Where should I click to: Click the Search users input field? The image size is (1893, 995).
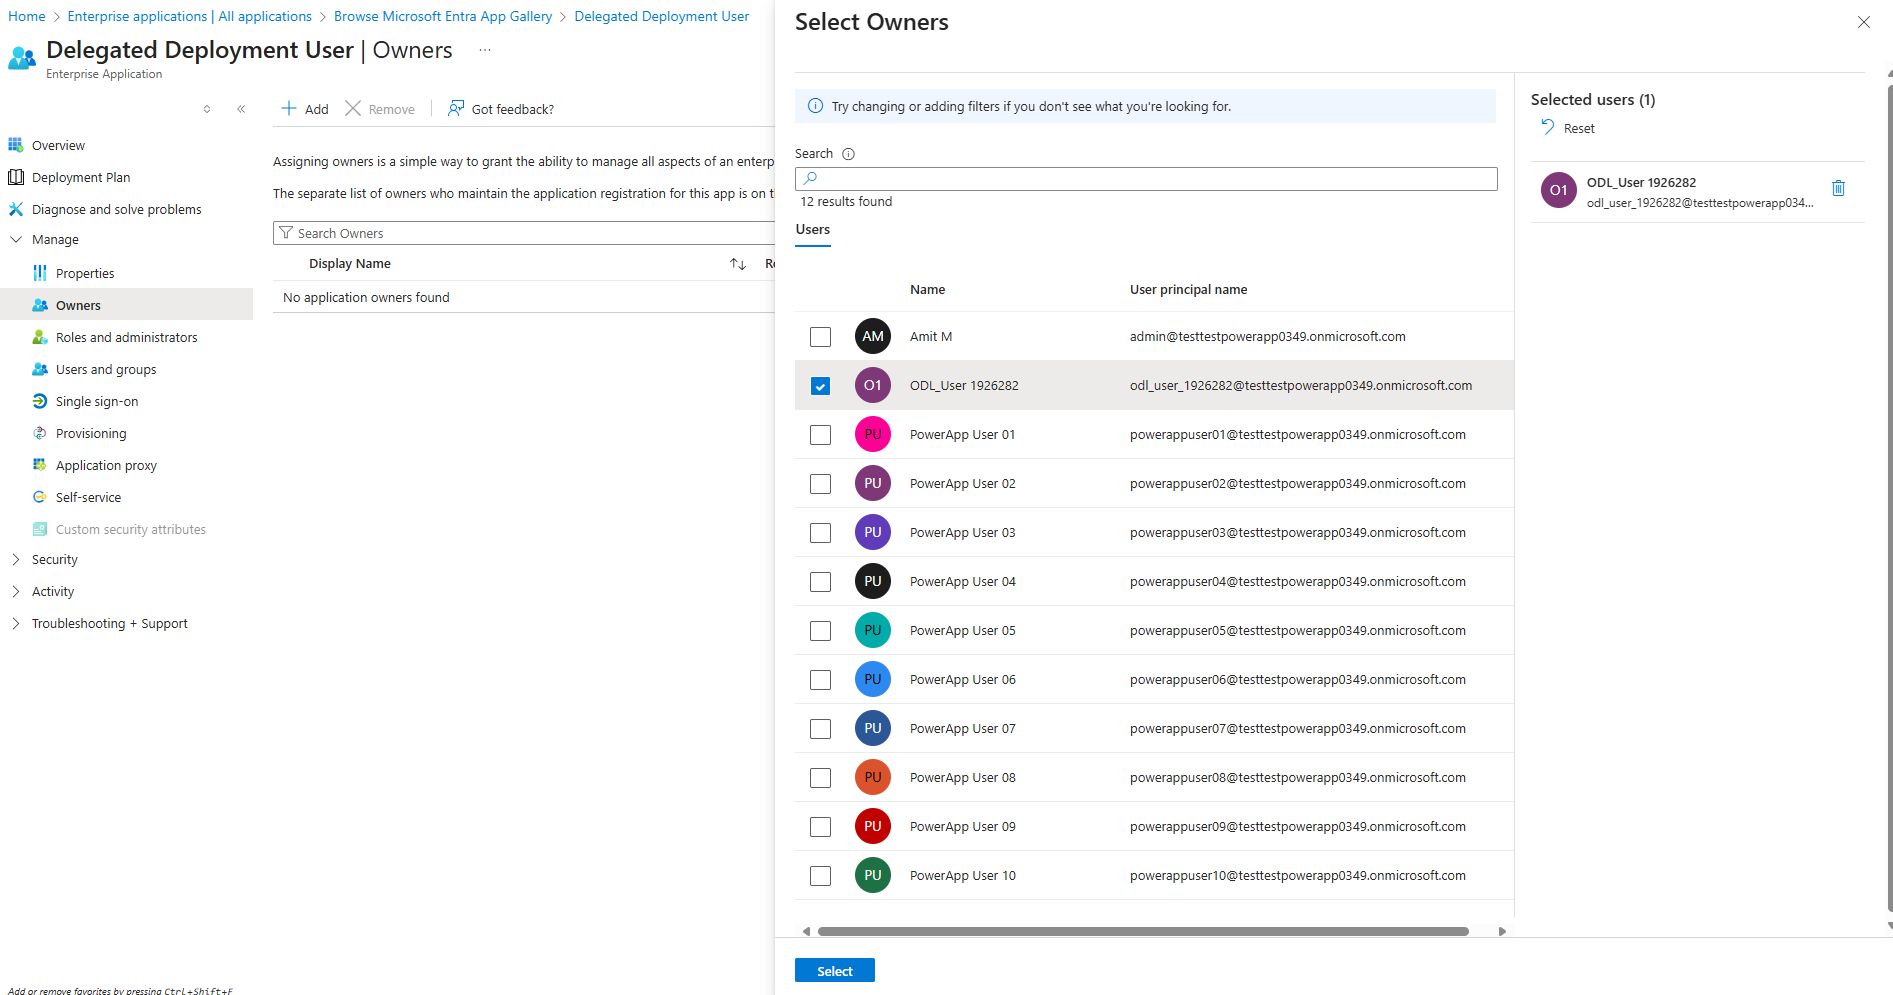(1146, 179)
